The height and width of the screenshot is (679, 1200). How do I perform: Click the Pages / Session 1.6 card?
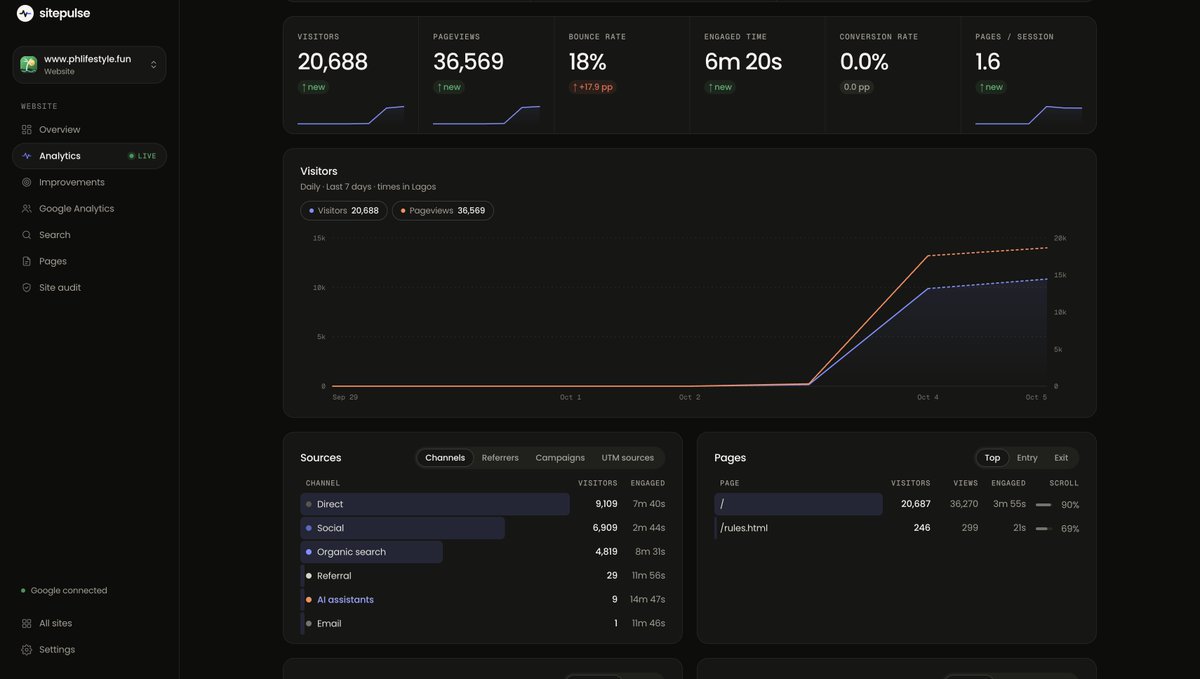point(1028,75)
